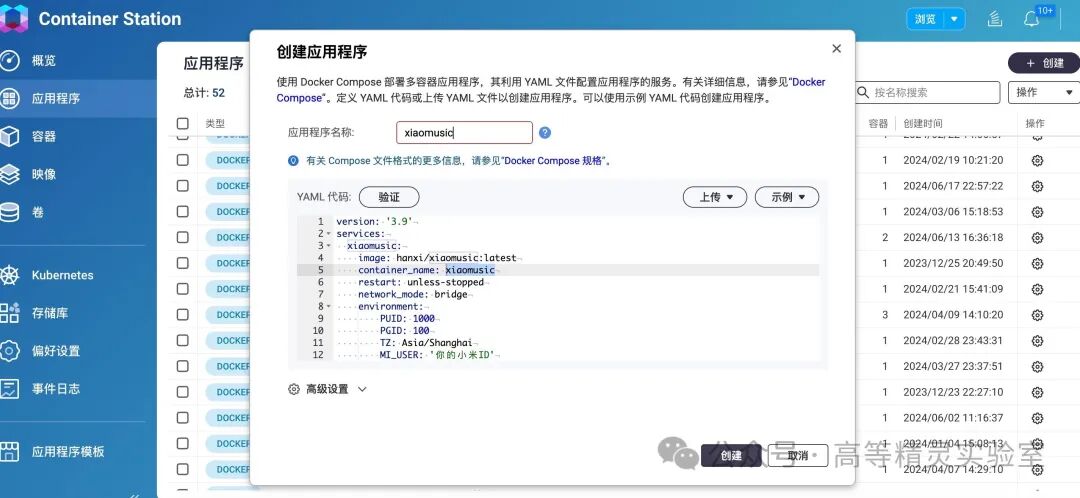Collapse the services fold arrow on line 2
Screen dimensions: 1080x498
329,234
